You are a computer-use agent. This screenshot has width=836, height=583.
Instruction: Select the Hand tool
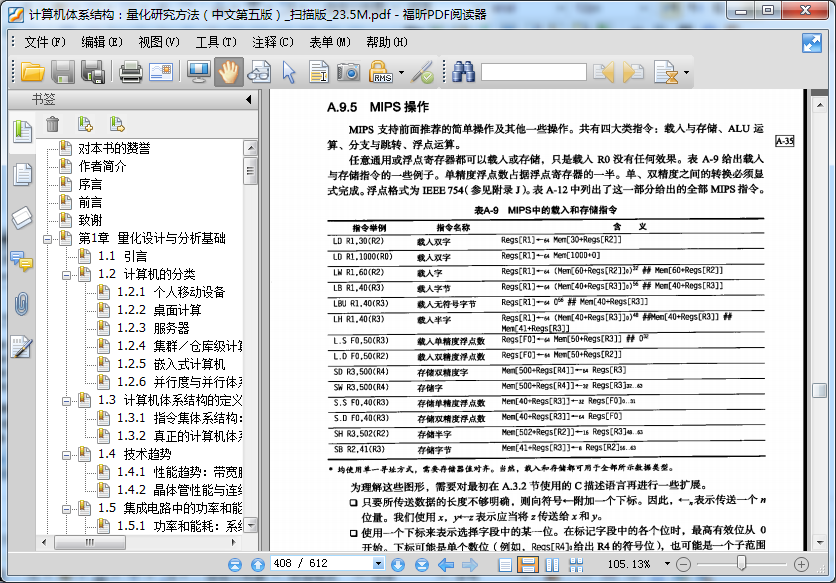click(x=229, y=71)
